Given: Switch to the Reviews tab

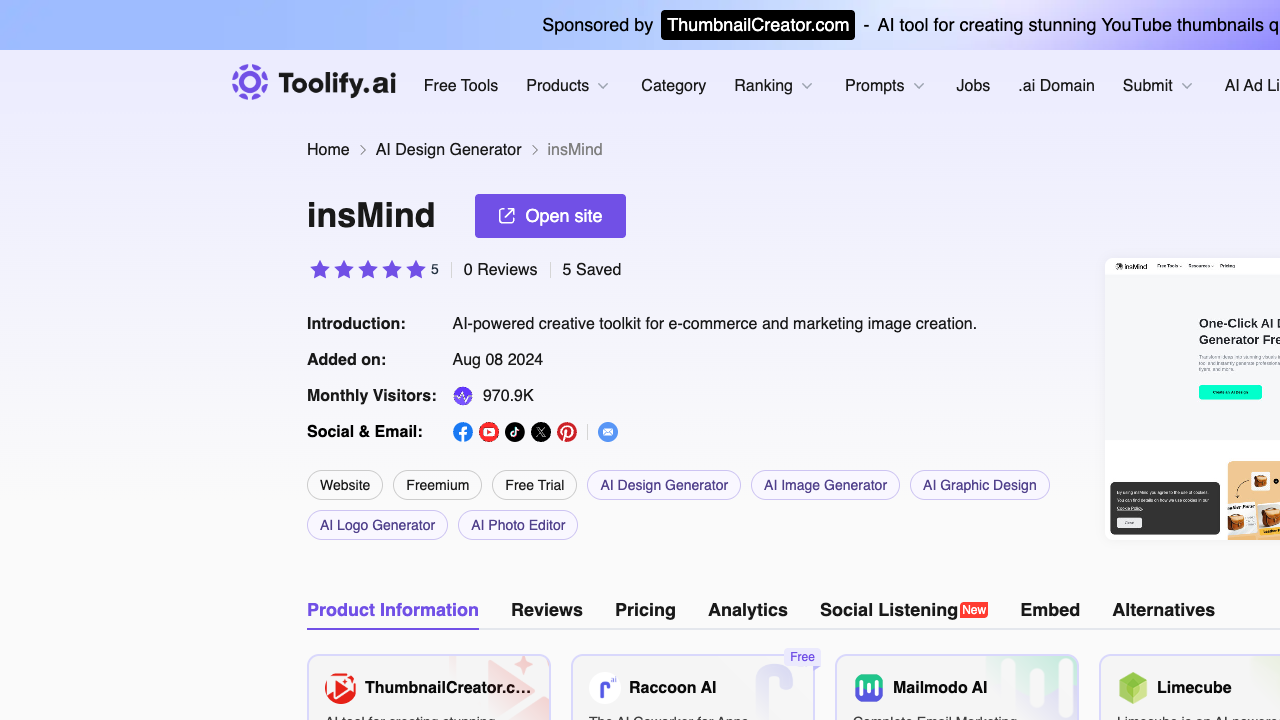Looking at the screenshot, I should point(547,610).
